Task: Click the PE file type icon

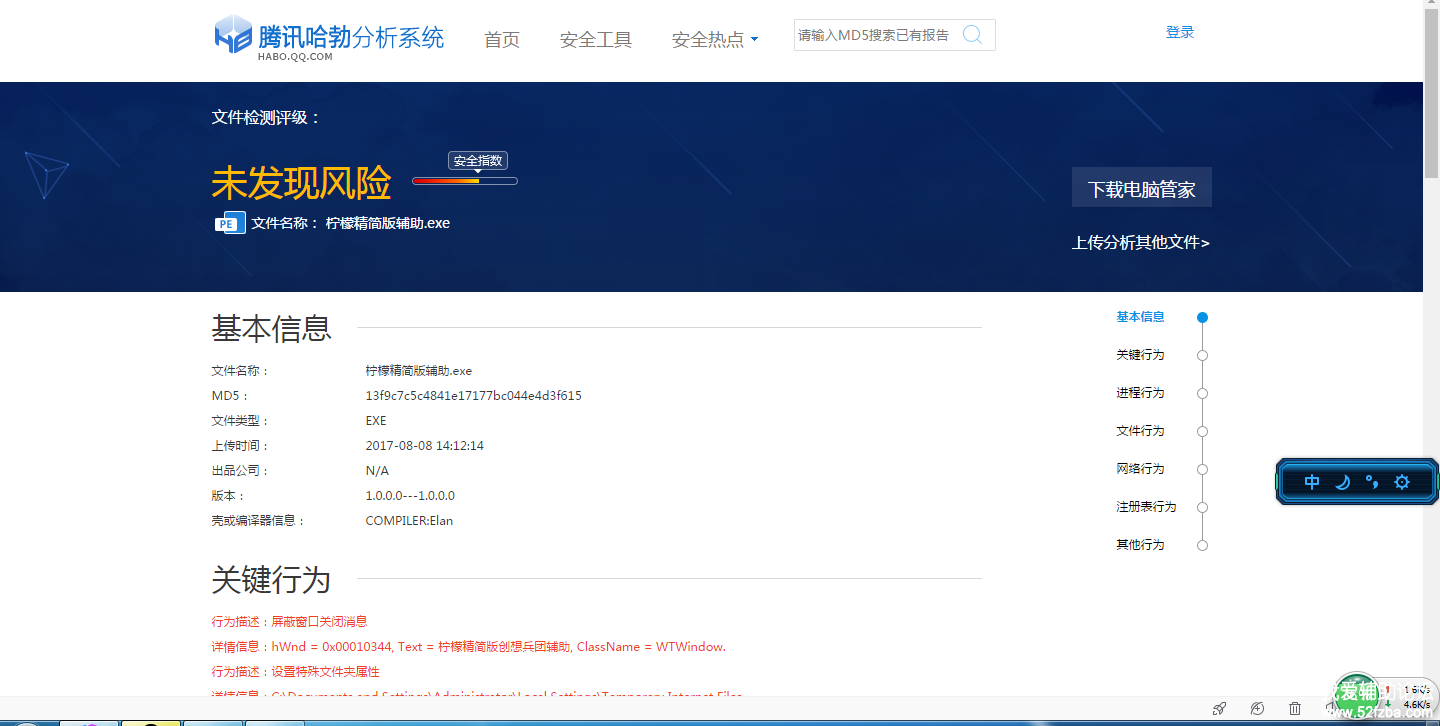Action: [x=230, y=223]
